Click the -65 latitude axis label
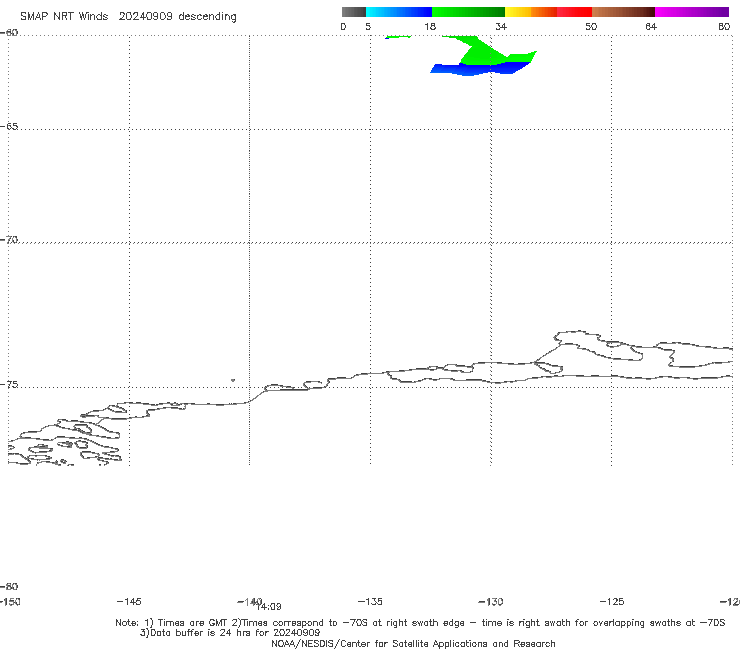This screenshot has width=740, height=650. coord(9,127)
